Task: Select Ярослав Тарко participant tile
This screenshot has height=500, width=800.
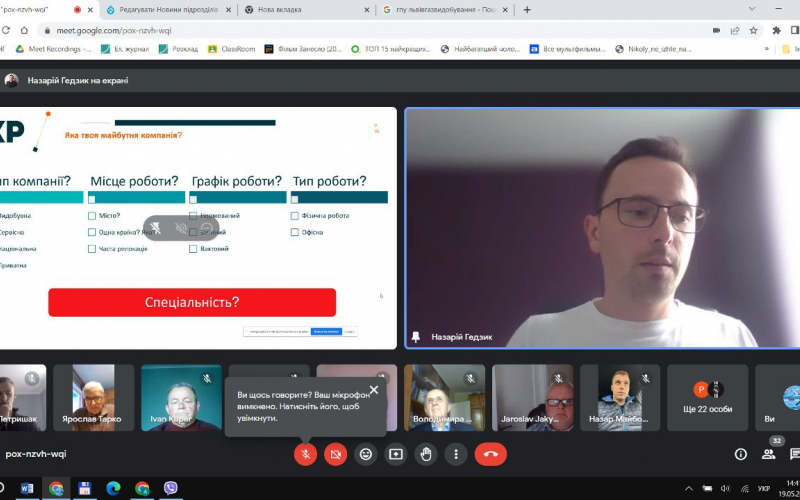Action: [x=93, y=397]
